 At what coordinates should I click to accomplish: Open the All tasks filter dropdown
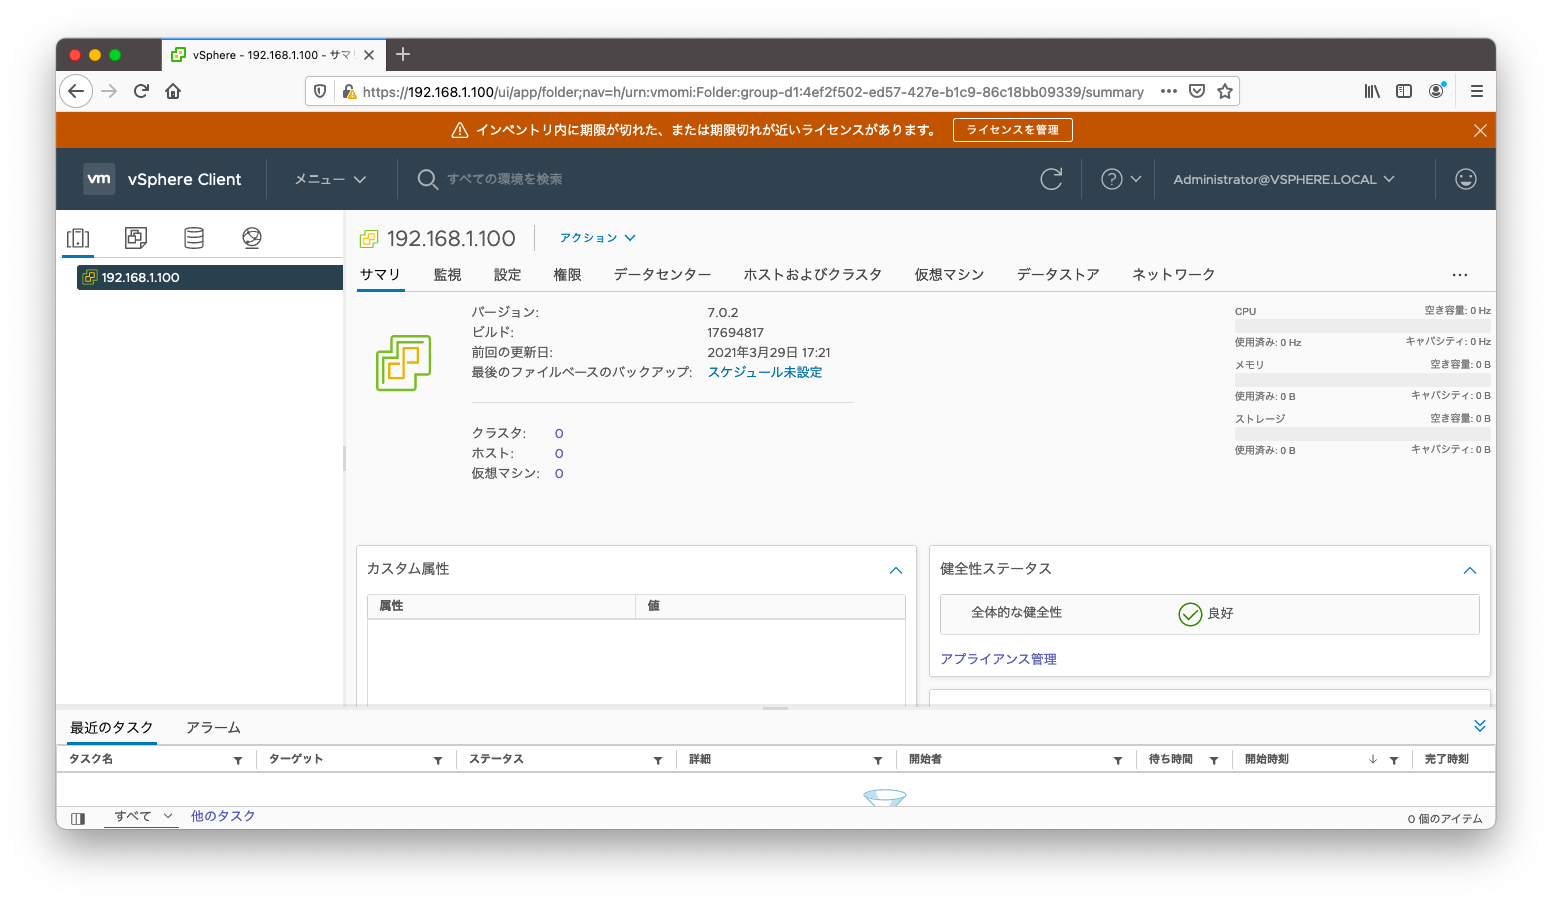tap(143, 816)
